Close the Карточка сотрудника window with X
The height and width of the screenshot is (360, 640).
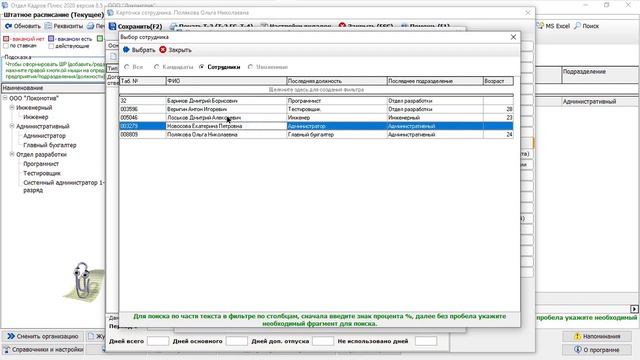coord(528,13)
